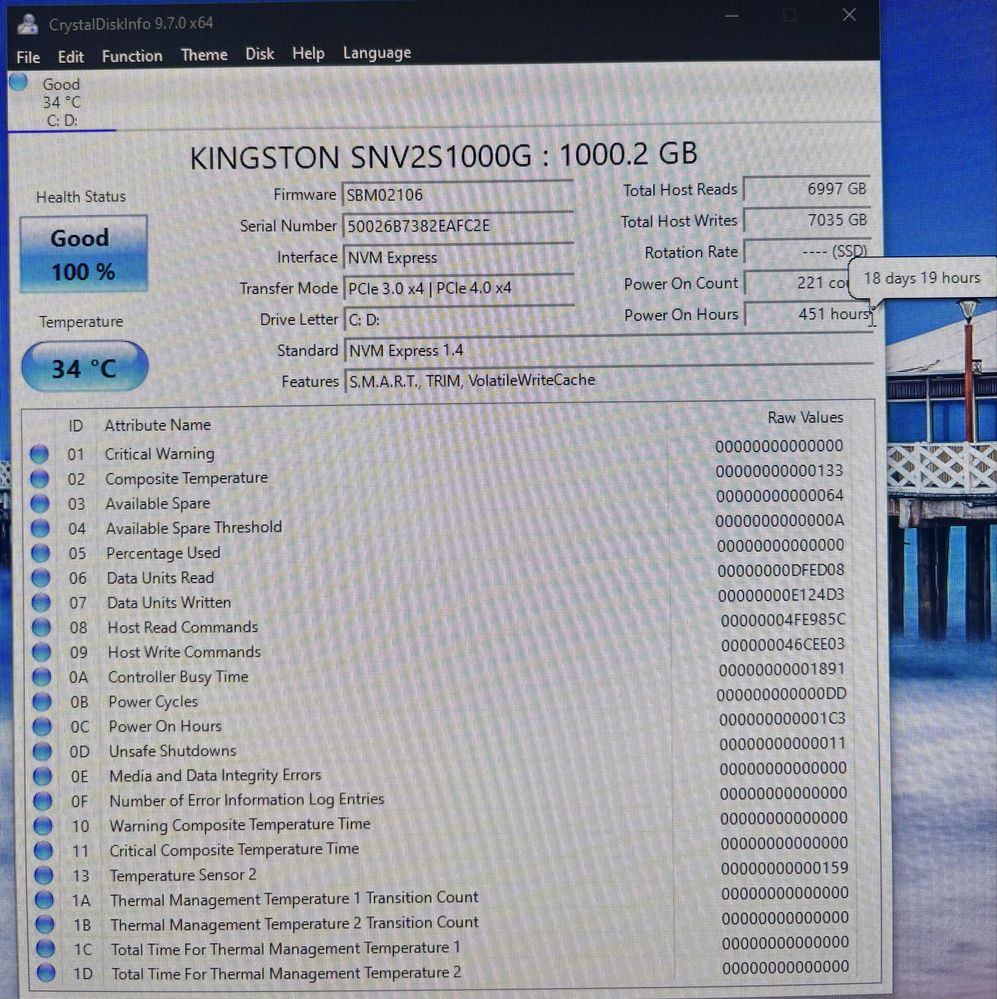Click the Raw Values column header

[805, 418]
